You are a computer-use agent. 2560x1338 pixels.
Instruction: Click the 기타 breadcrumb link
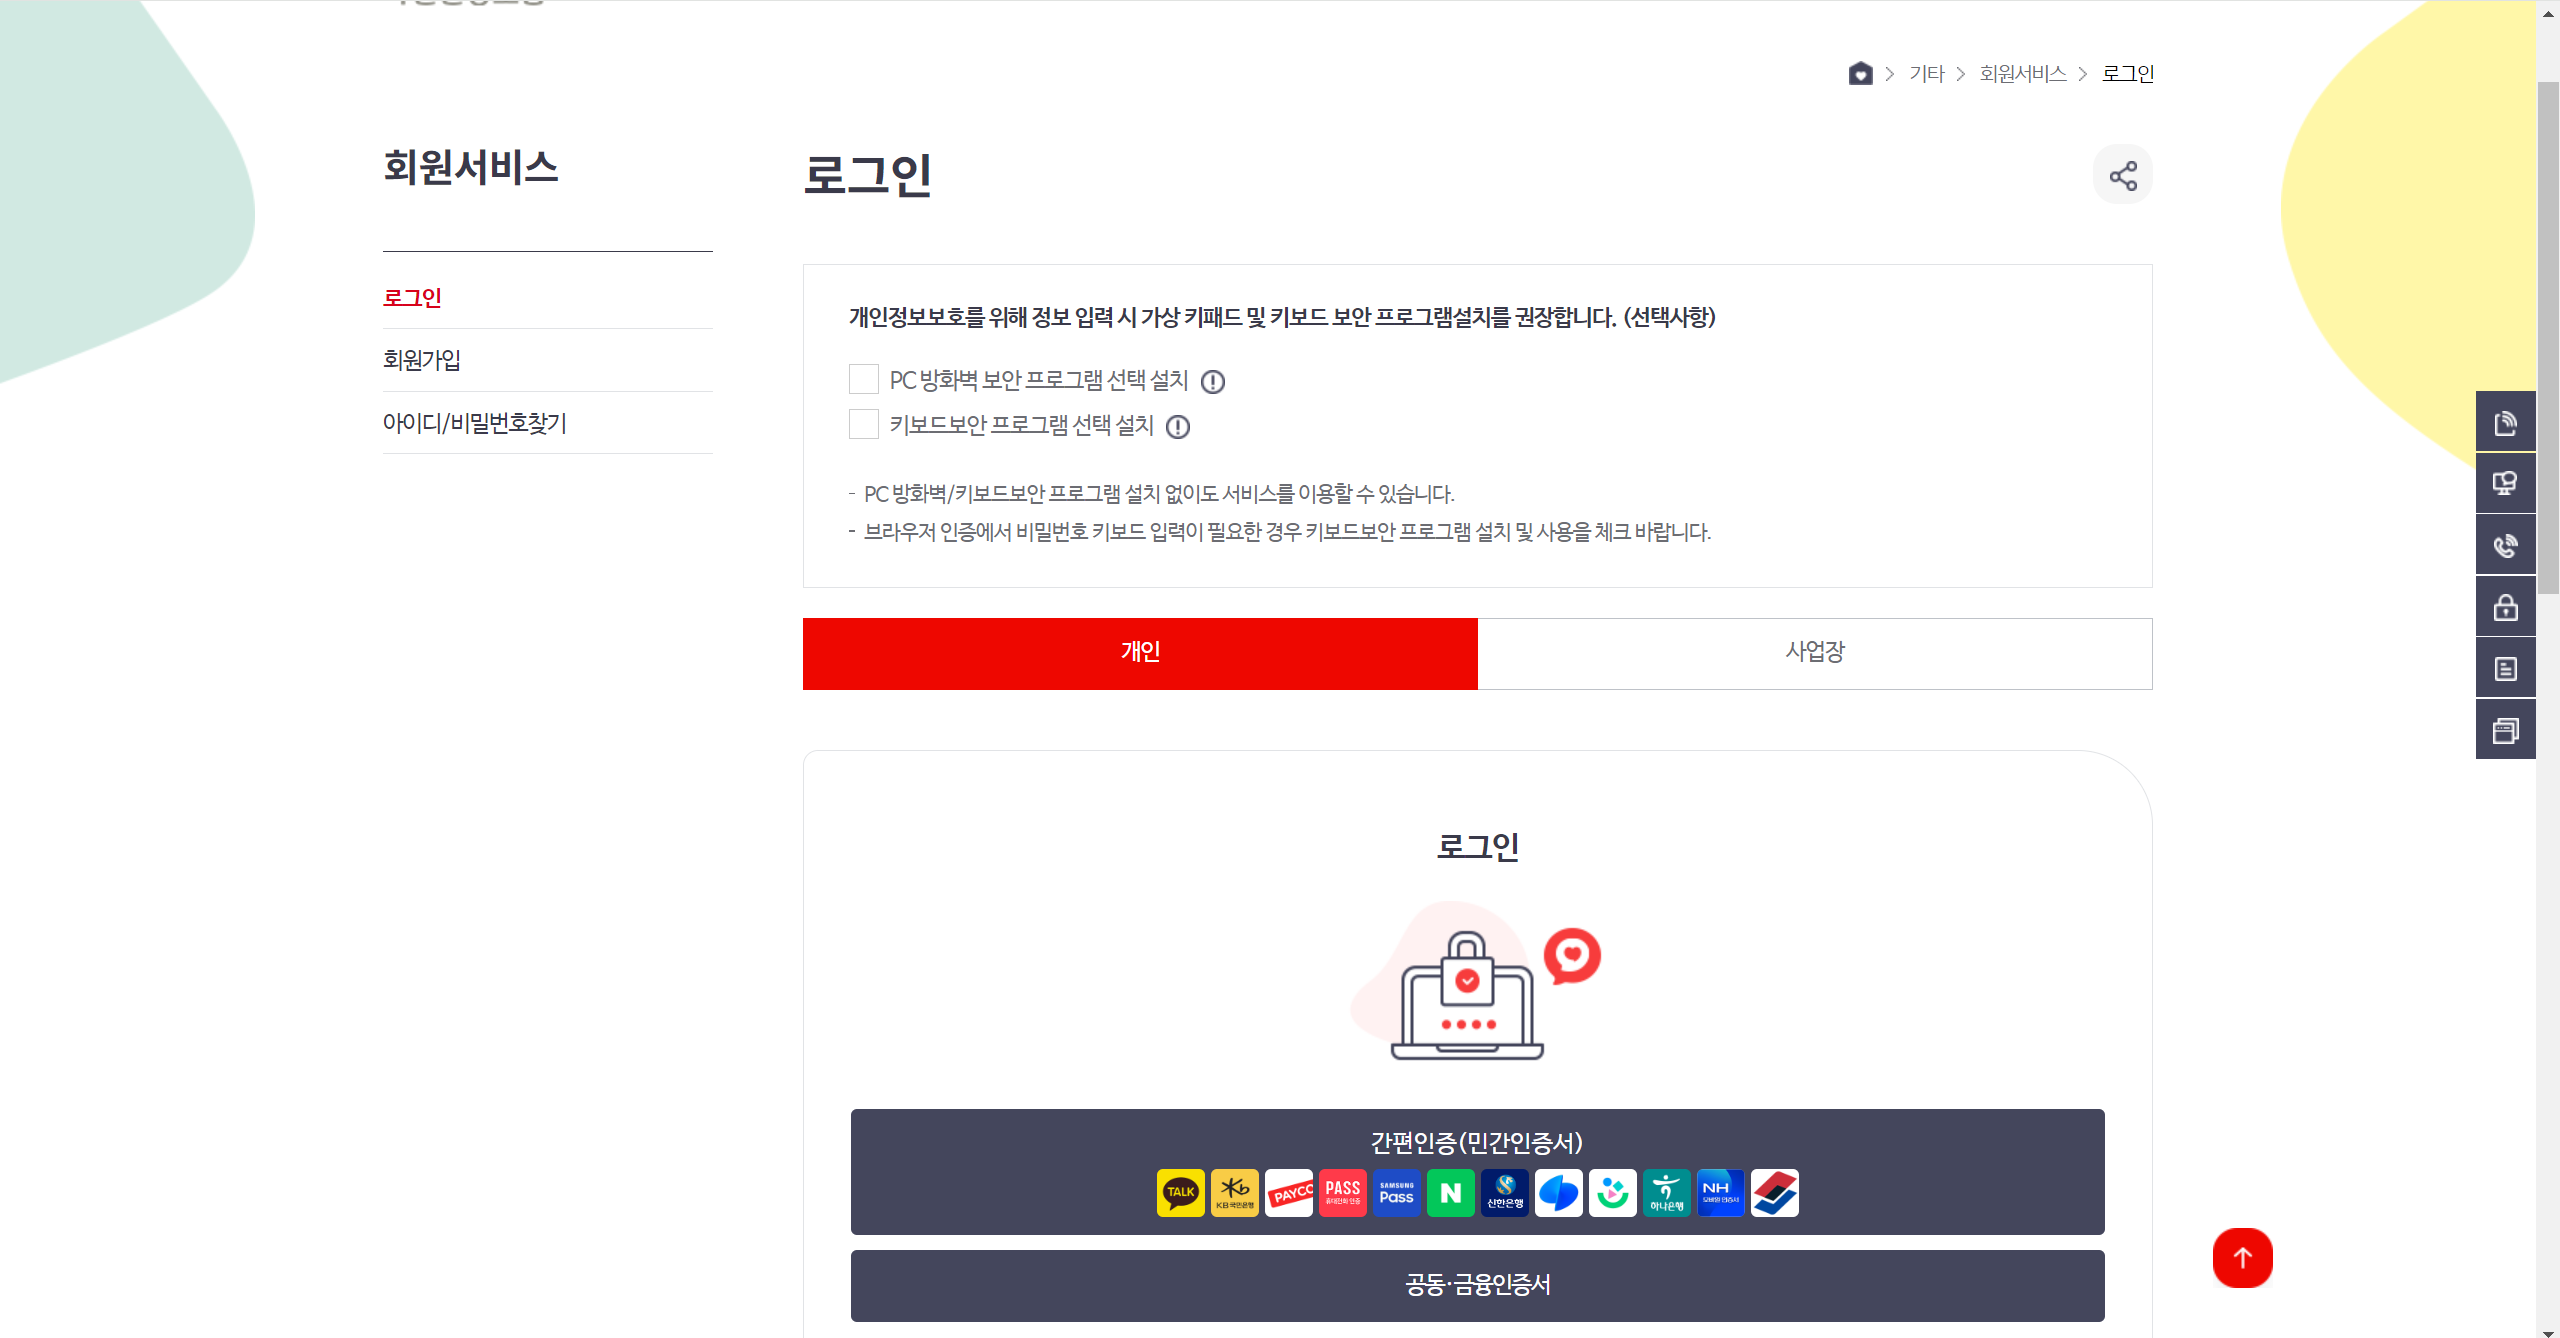pos(1926,74)
